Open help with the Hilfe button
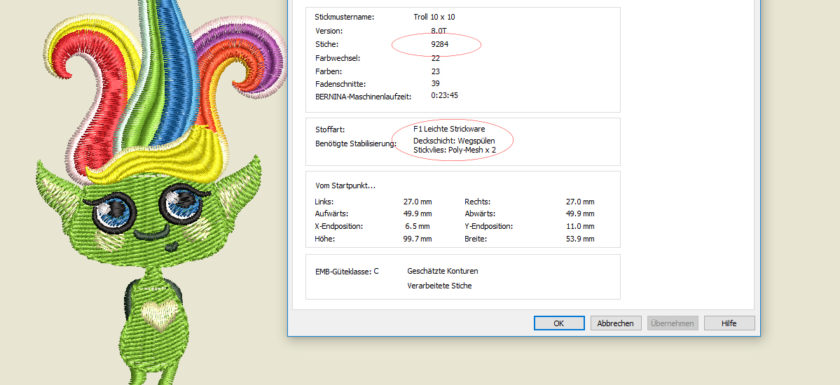 click(729, 323)
